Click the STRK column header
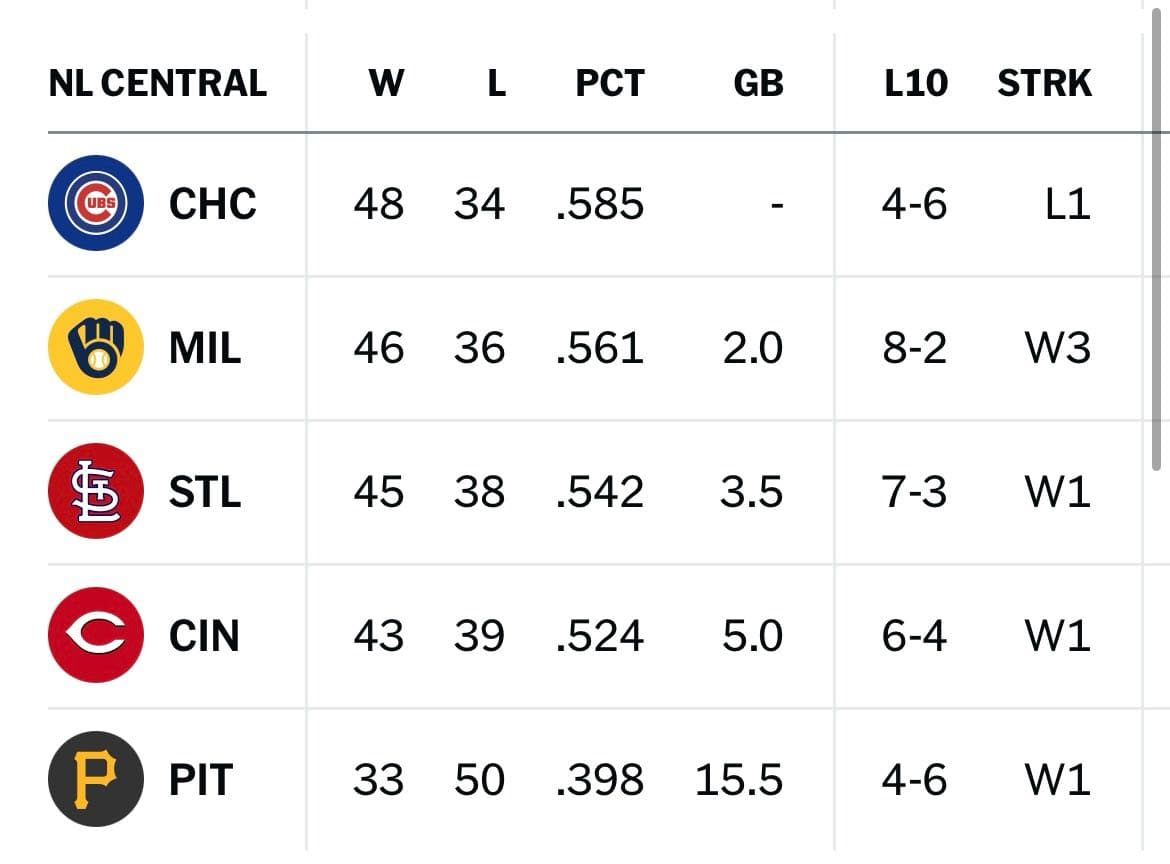Image resolution: width=1170 pixels, height=864 pixels. pos(1044,83)
